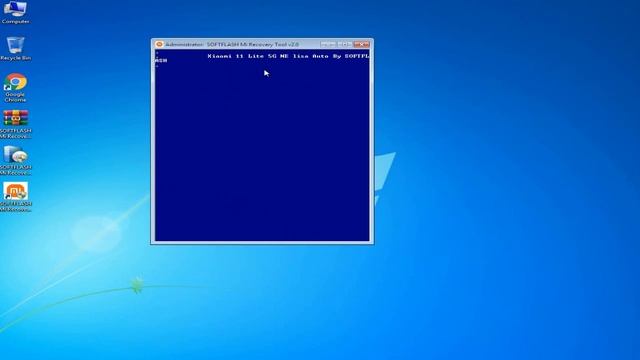Click the SOFTFLASH Mi Recovery Tool title text

tap(232, 44)
